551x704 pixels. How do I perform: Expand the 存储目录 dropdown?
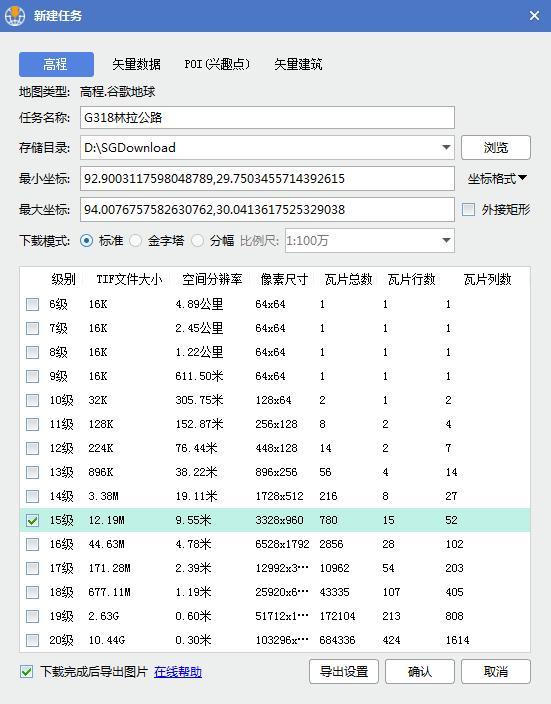446,147
